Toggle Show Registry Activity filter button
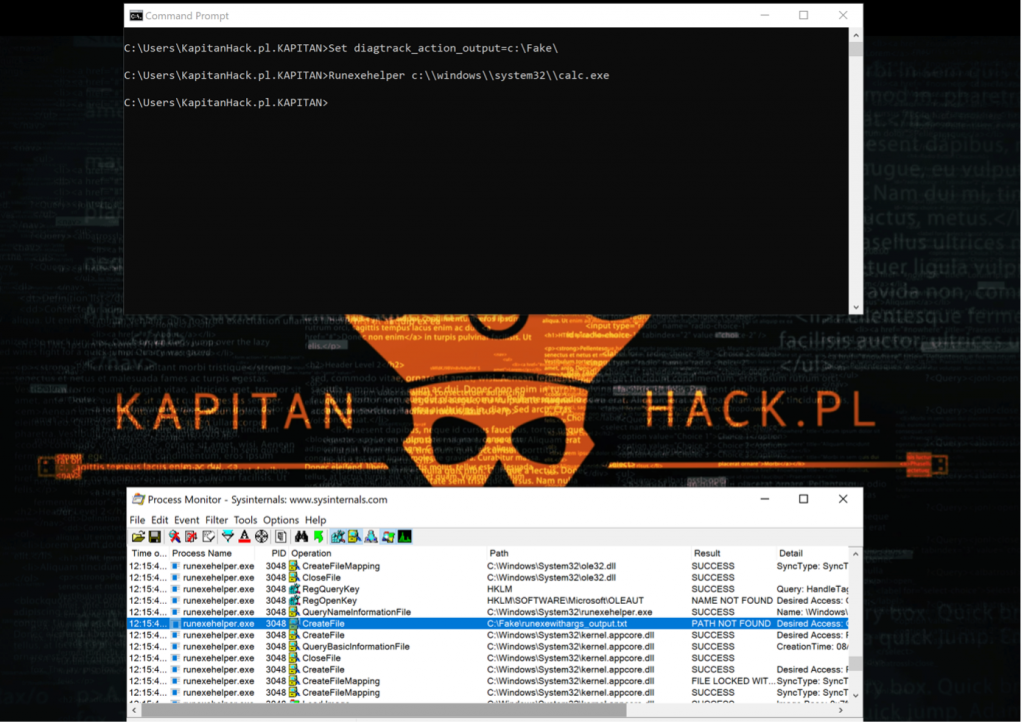Image resolution: width=1024 pixels, height=724 pixels. [338, 537]
